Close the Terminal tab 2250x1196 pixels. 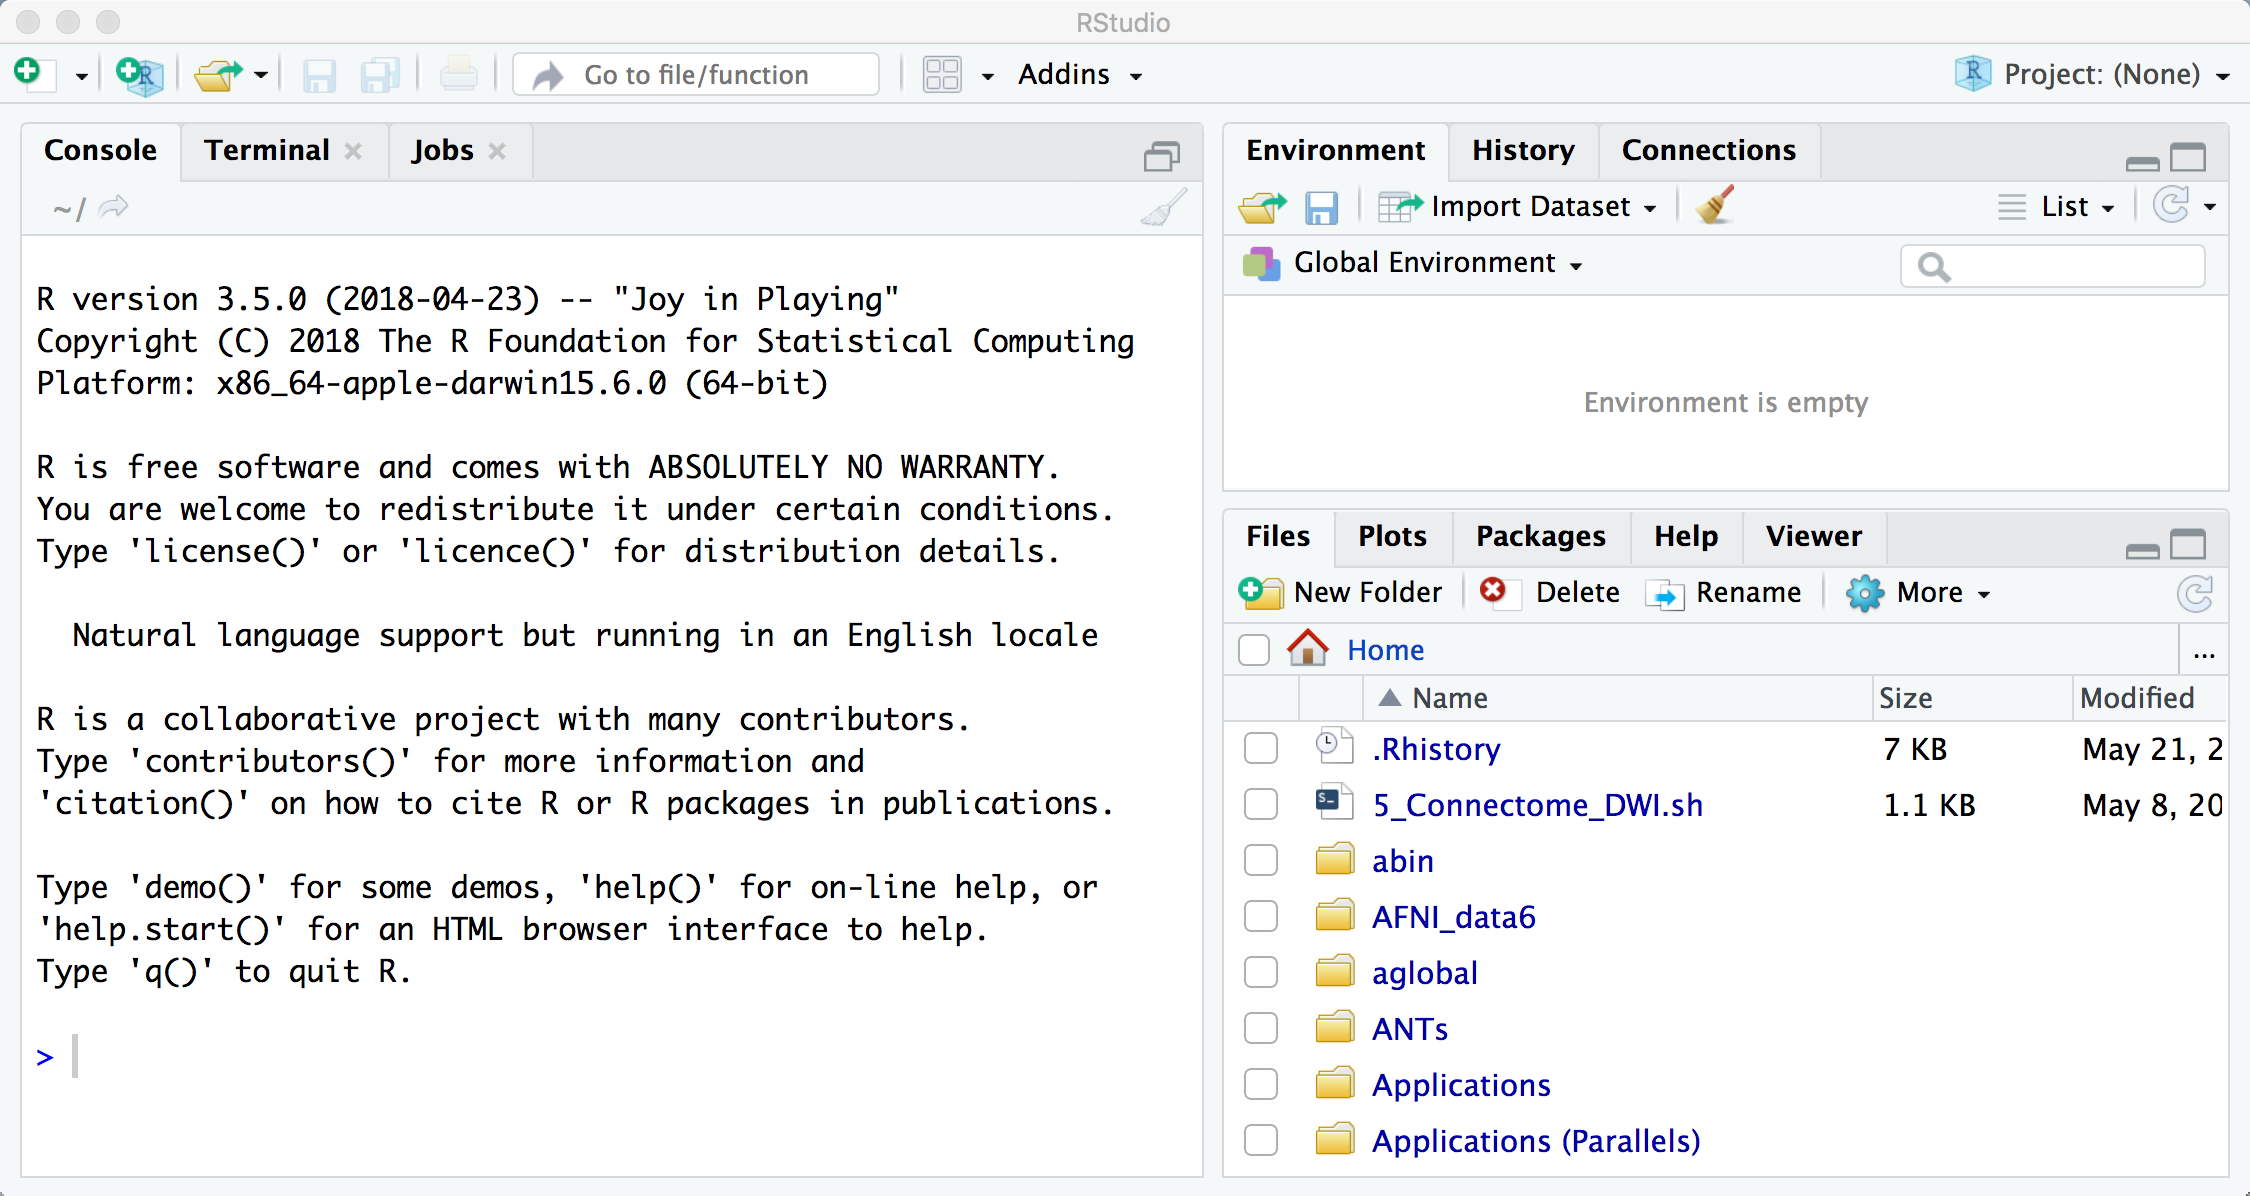pyautogui.click(x=353, y=151)
